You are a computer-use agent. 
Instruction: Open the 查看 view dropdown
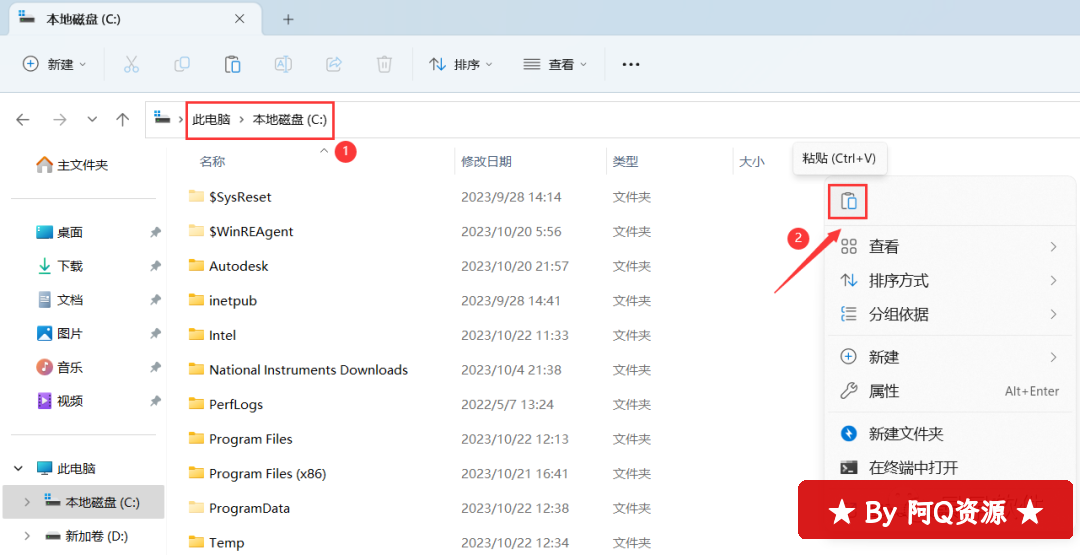[555, 64]
